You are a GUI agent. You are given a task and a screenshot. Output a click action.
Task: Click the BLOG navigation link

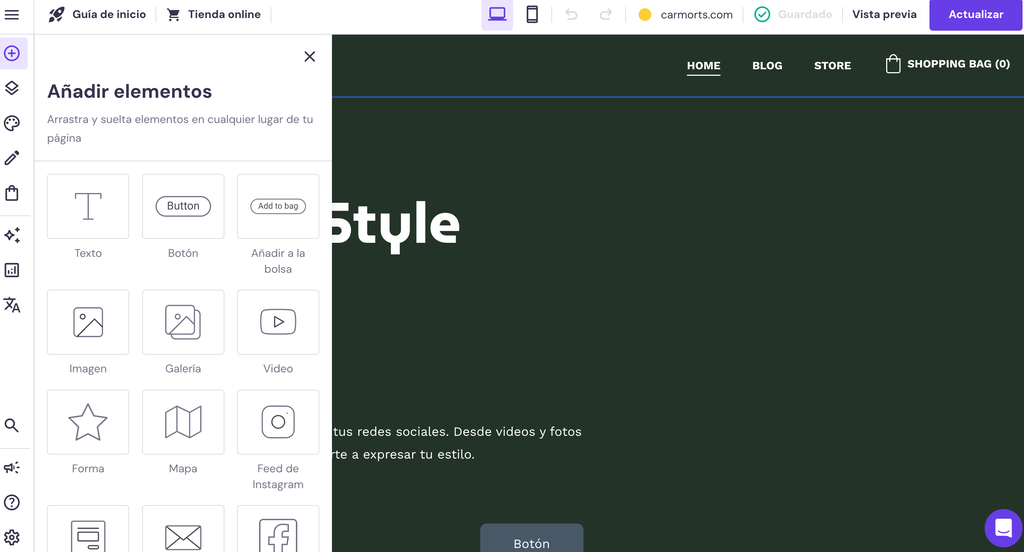pyautogui.click(x=767, y=66)
